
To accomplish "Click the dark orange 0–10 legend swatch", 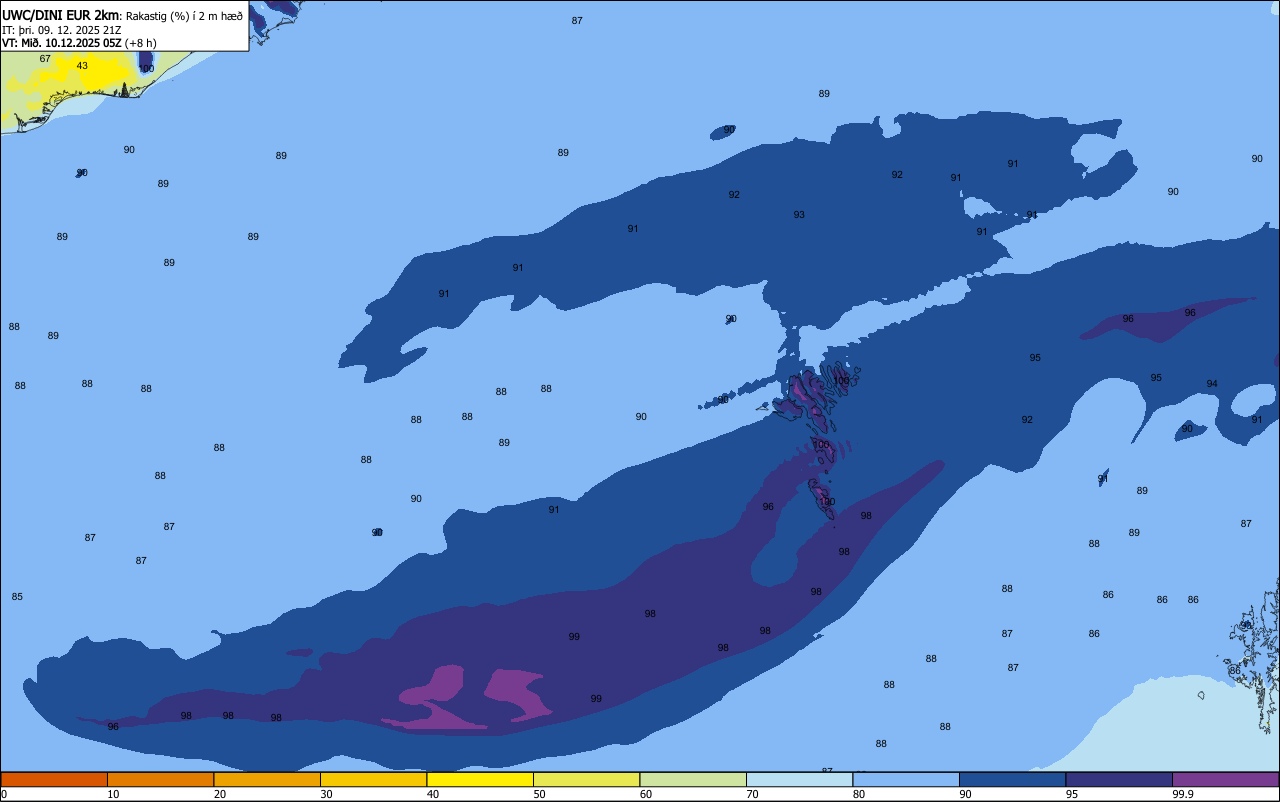I will click(x=54, y=779).
